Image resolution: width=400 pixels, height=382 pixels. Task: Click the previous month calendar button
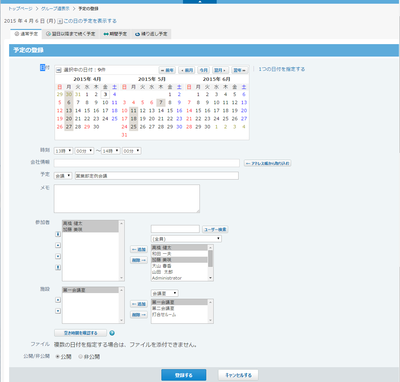(187, 70)
